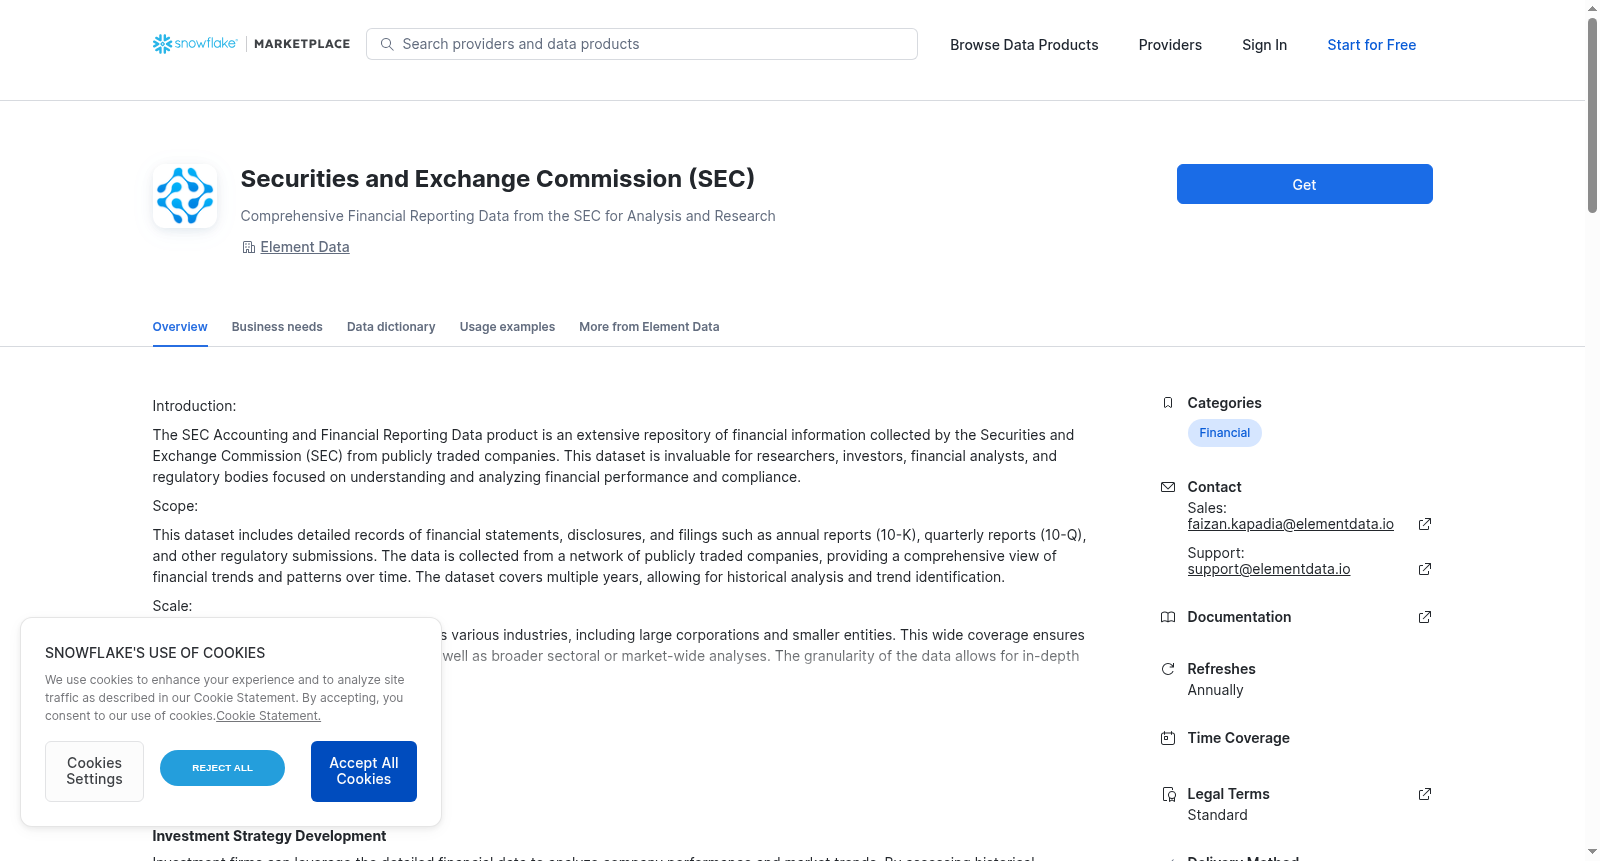Click the Time Coverage calendar icon
Screen dimensions: 1600x861
tap(1168, 738)
